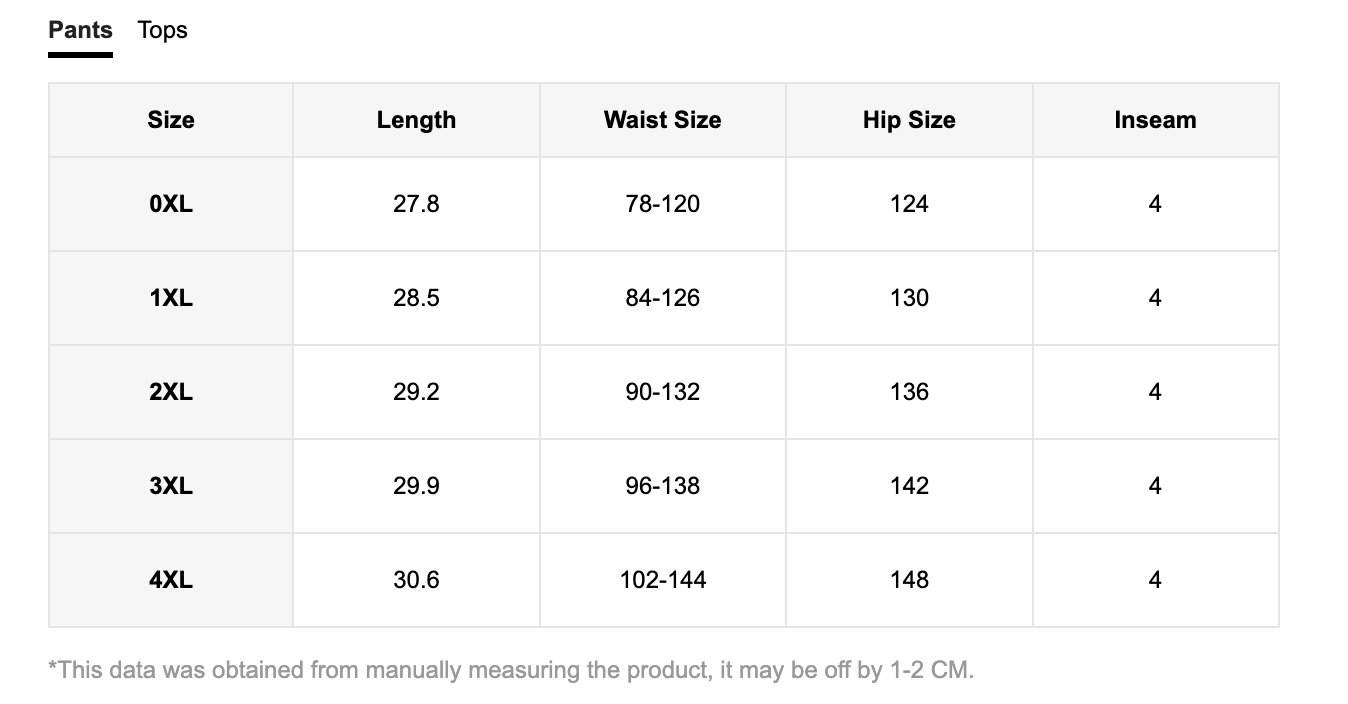Select the 4XL size row label
The width and height of the screenshot is (1348, 704).
[x=171, y=580]
